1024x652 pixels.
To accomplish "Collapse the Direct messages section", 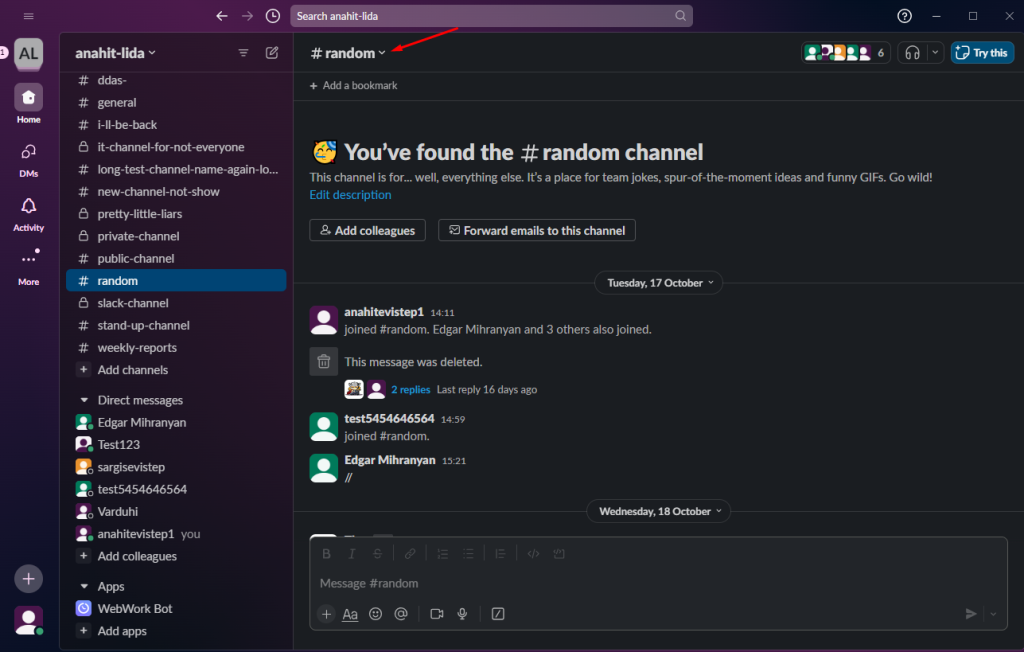I will 84,400.
